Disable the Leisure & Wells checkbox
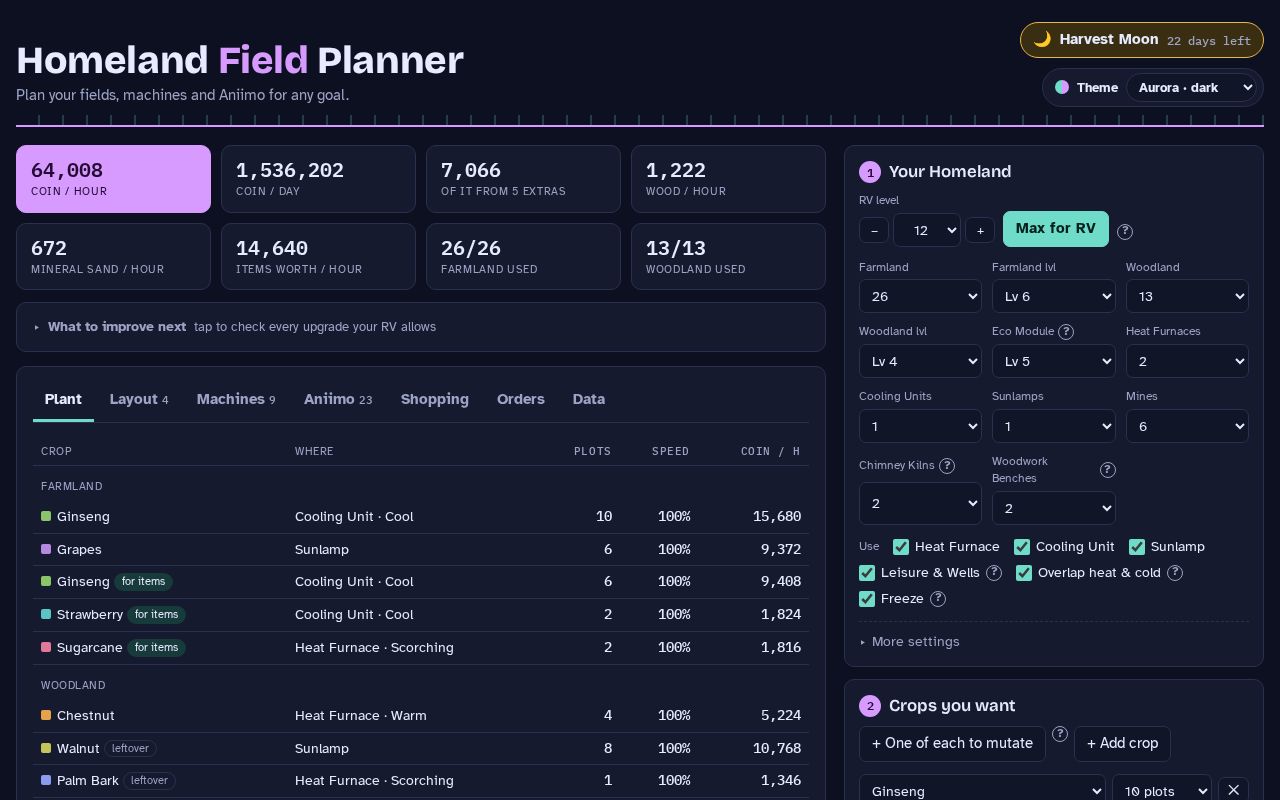1280x800 pixels. [x=867, y=573]
